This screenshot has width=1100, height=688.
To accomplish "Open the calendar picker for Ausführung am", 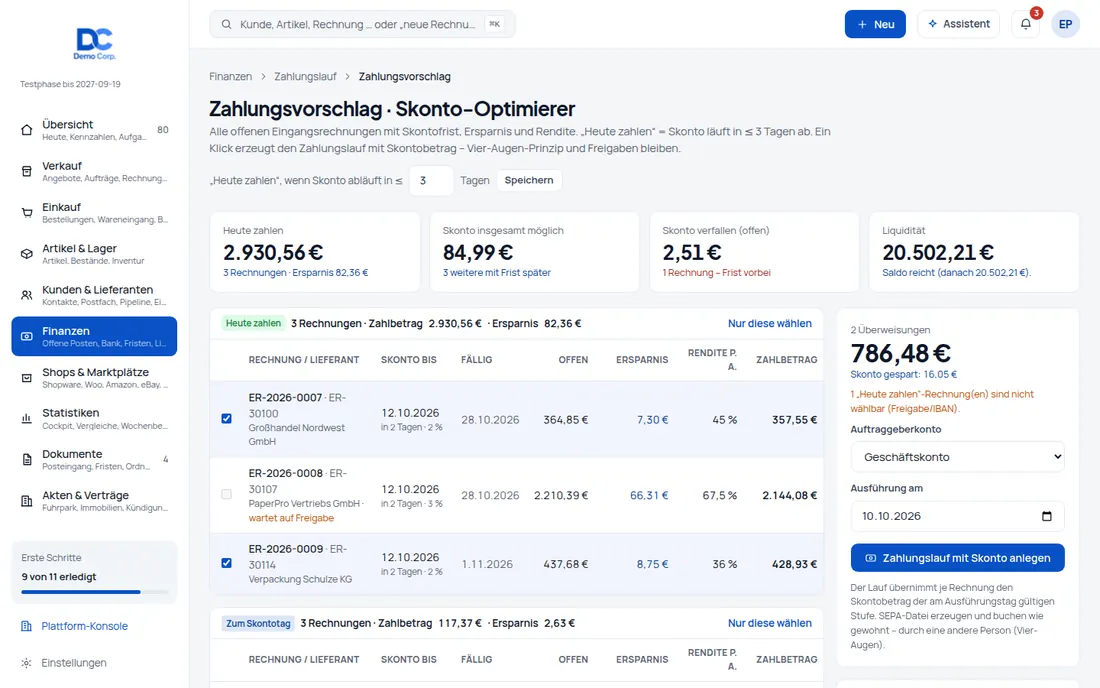I will pyautogui.click(x=1047, y=516).
